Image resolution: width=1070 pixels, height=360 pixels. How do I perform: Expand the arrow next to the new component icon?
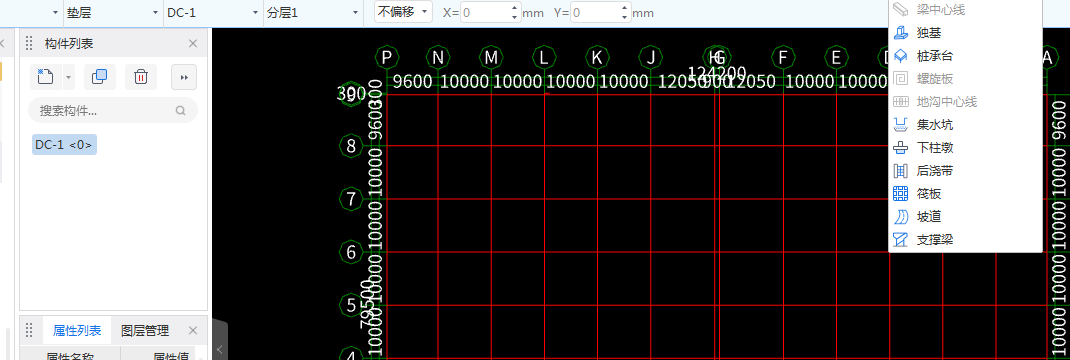68,77
